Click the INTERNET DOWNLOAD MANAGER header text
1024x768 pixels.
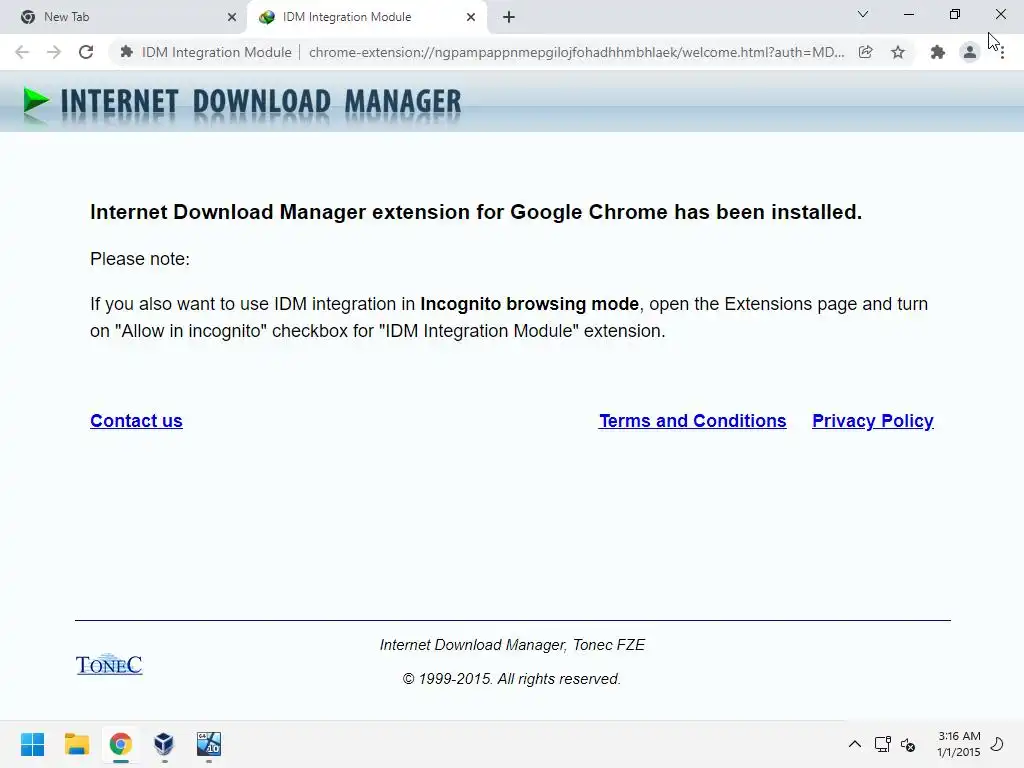261,103
